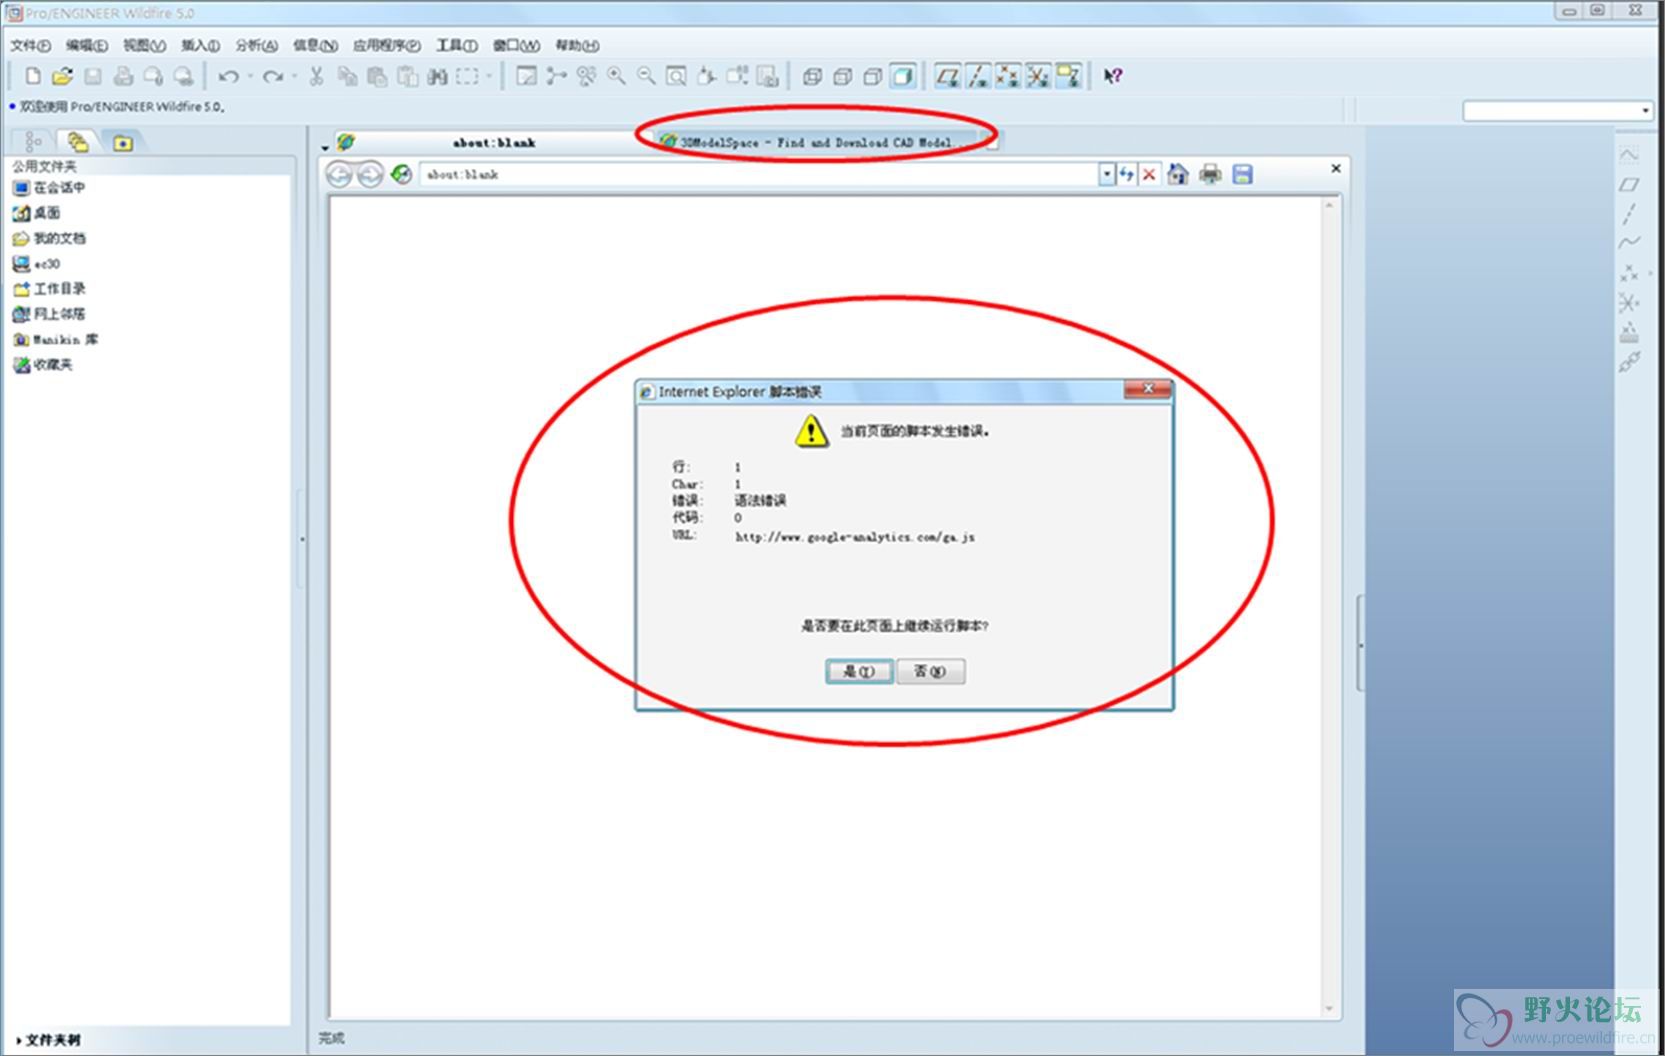This screenshot has width=1665, height=1056.
Task: Toggle the Shading display icon
Action: coord(902,76)
